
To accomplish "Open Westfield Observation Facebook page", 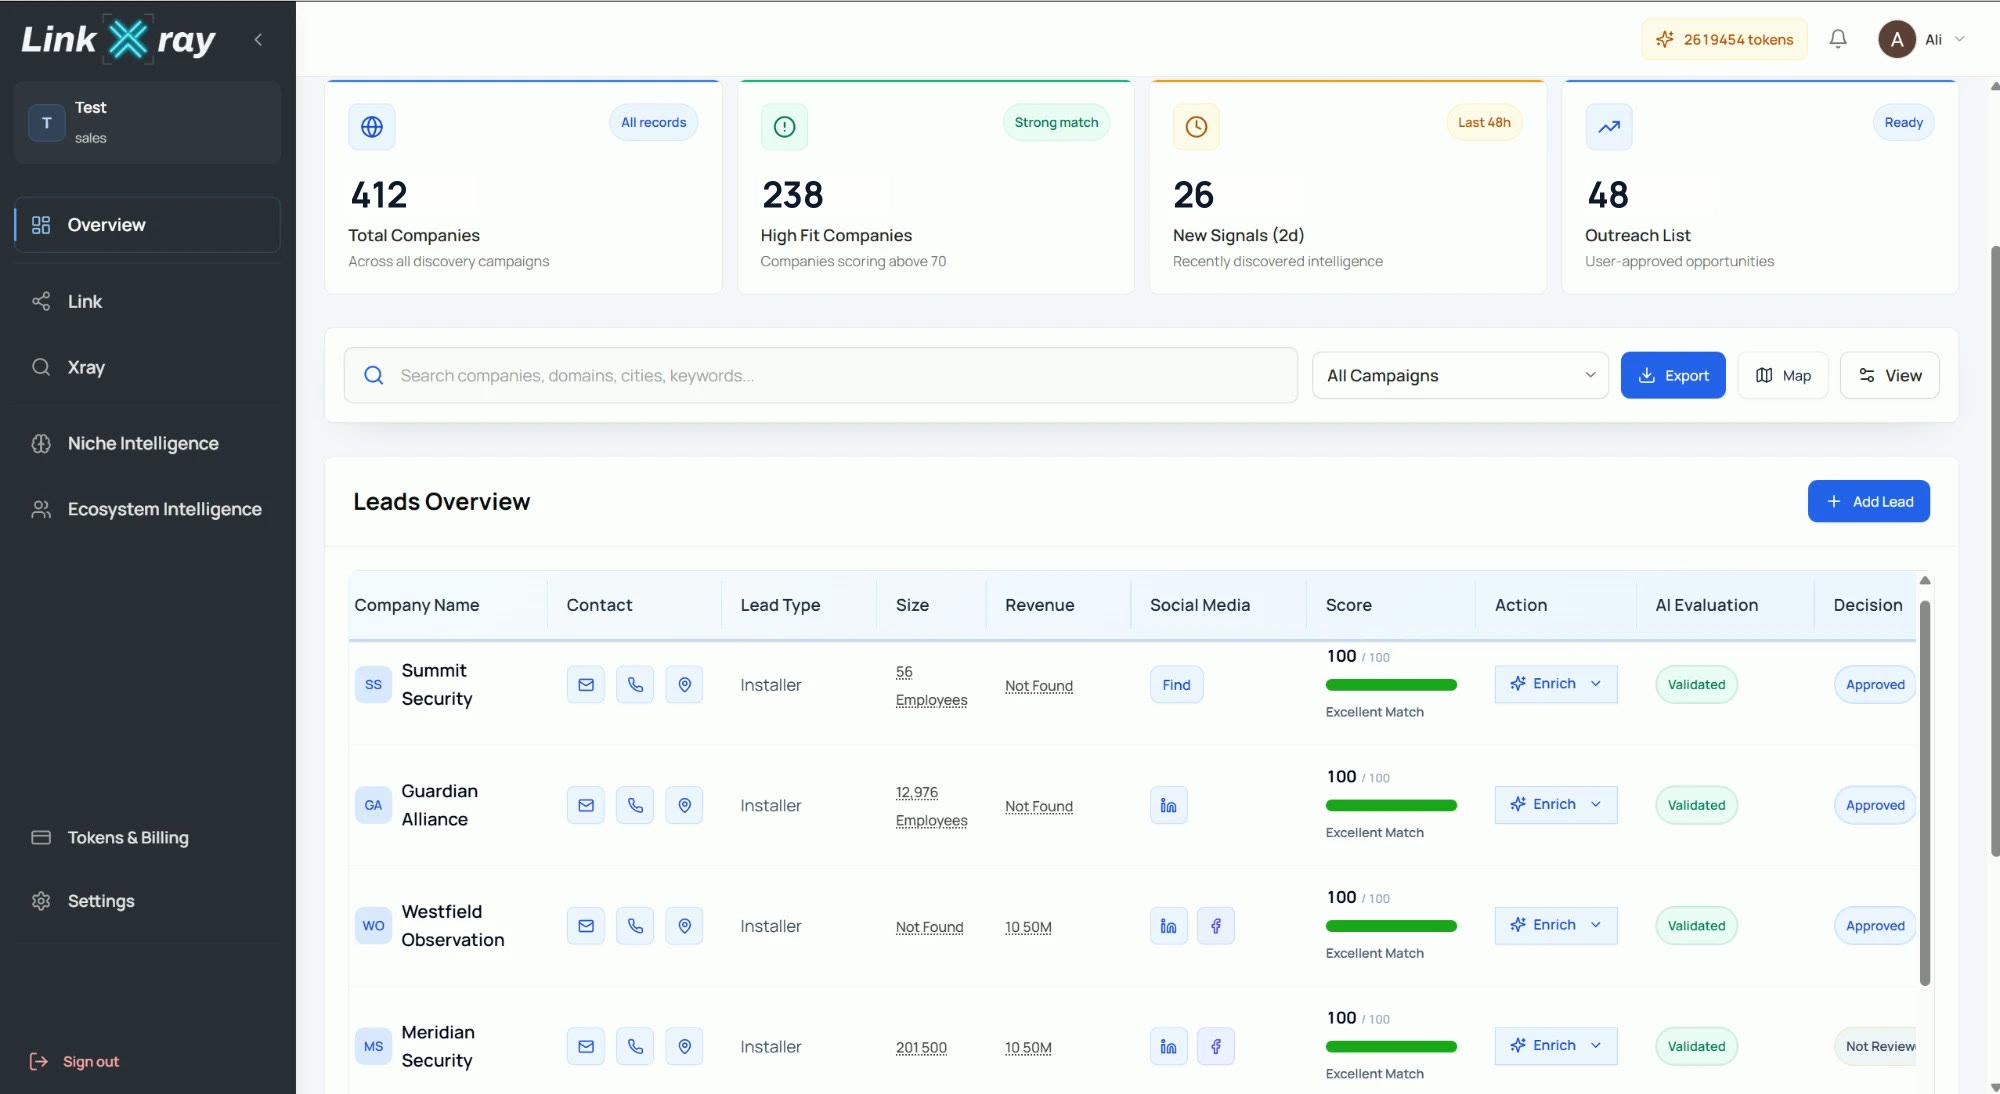I will pos(1216,926).
